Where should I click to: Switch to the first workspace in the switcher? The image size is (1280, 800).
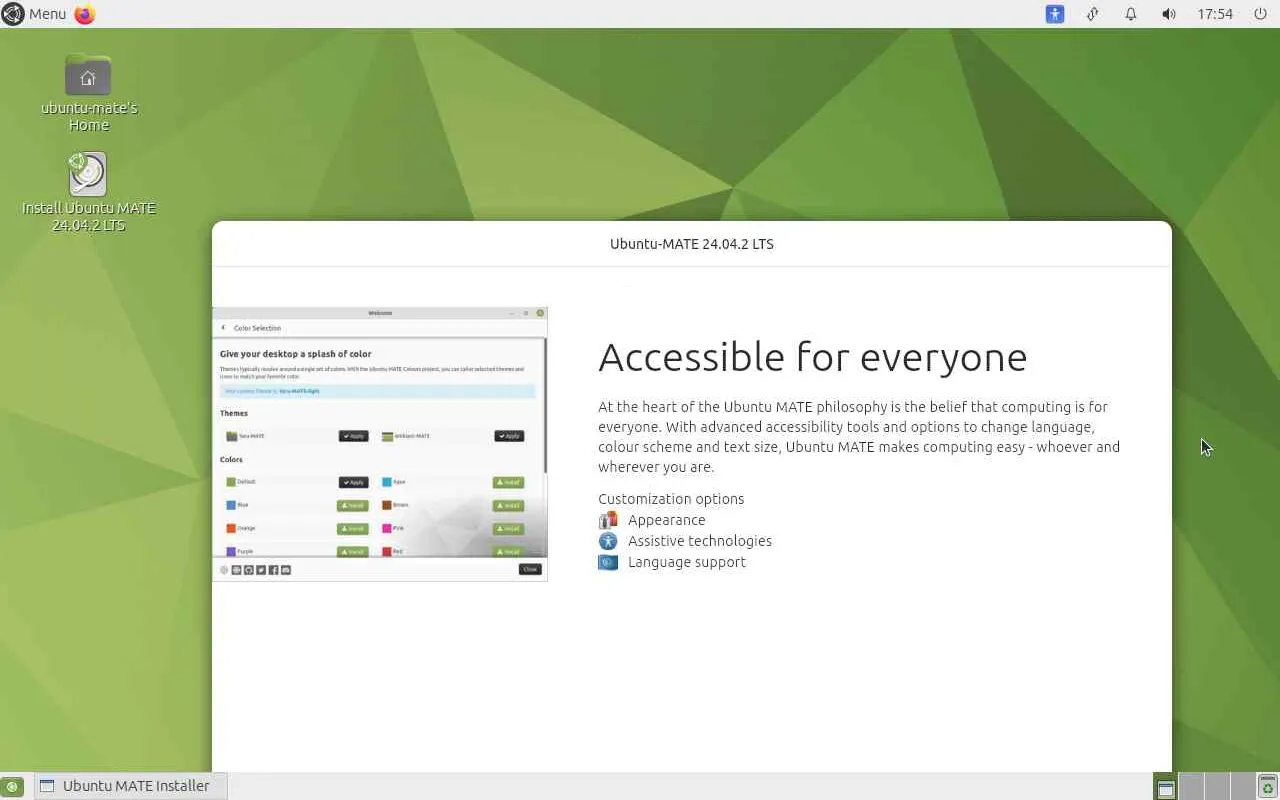click(1165, 787)
